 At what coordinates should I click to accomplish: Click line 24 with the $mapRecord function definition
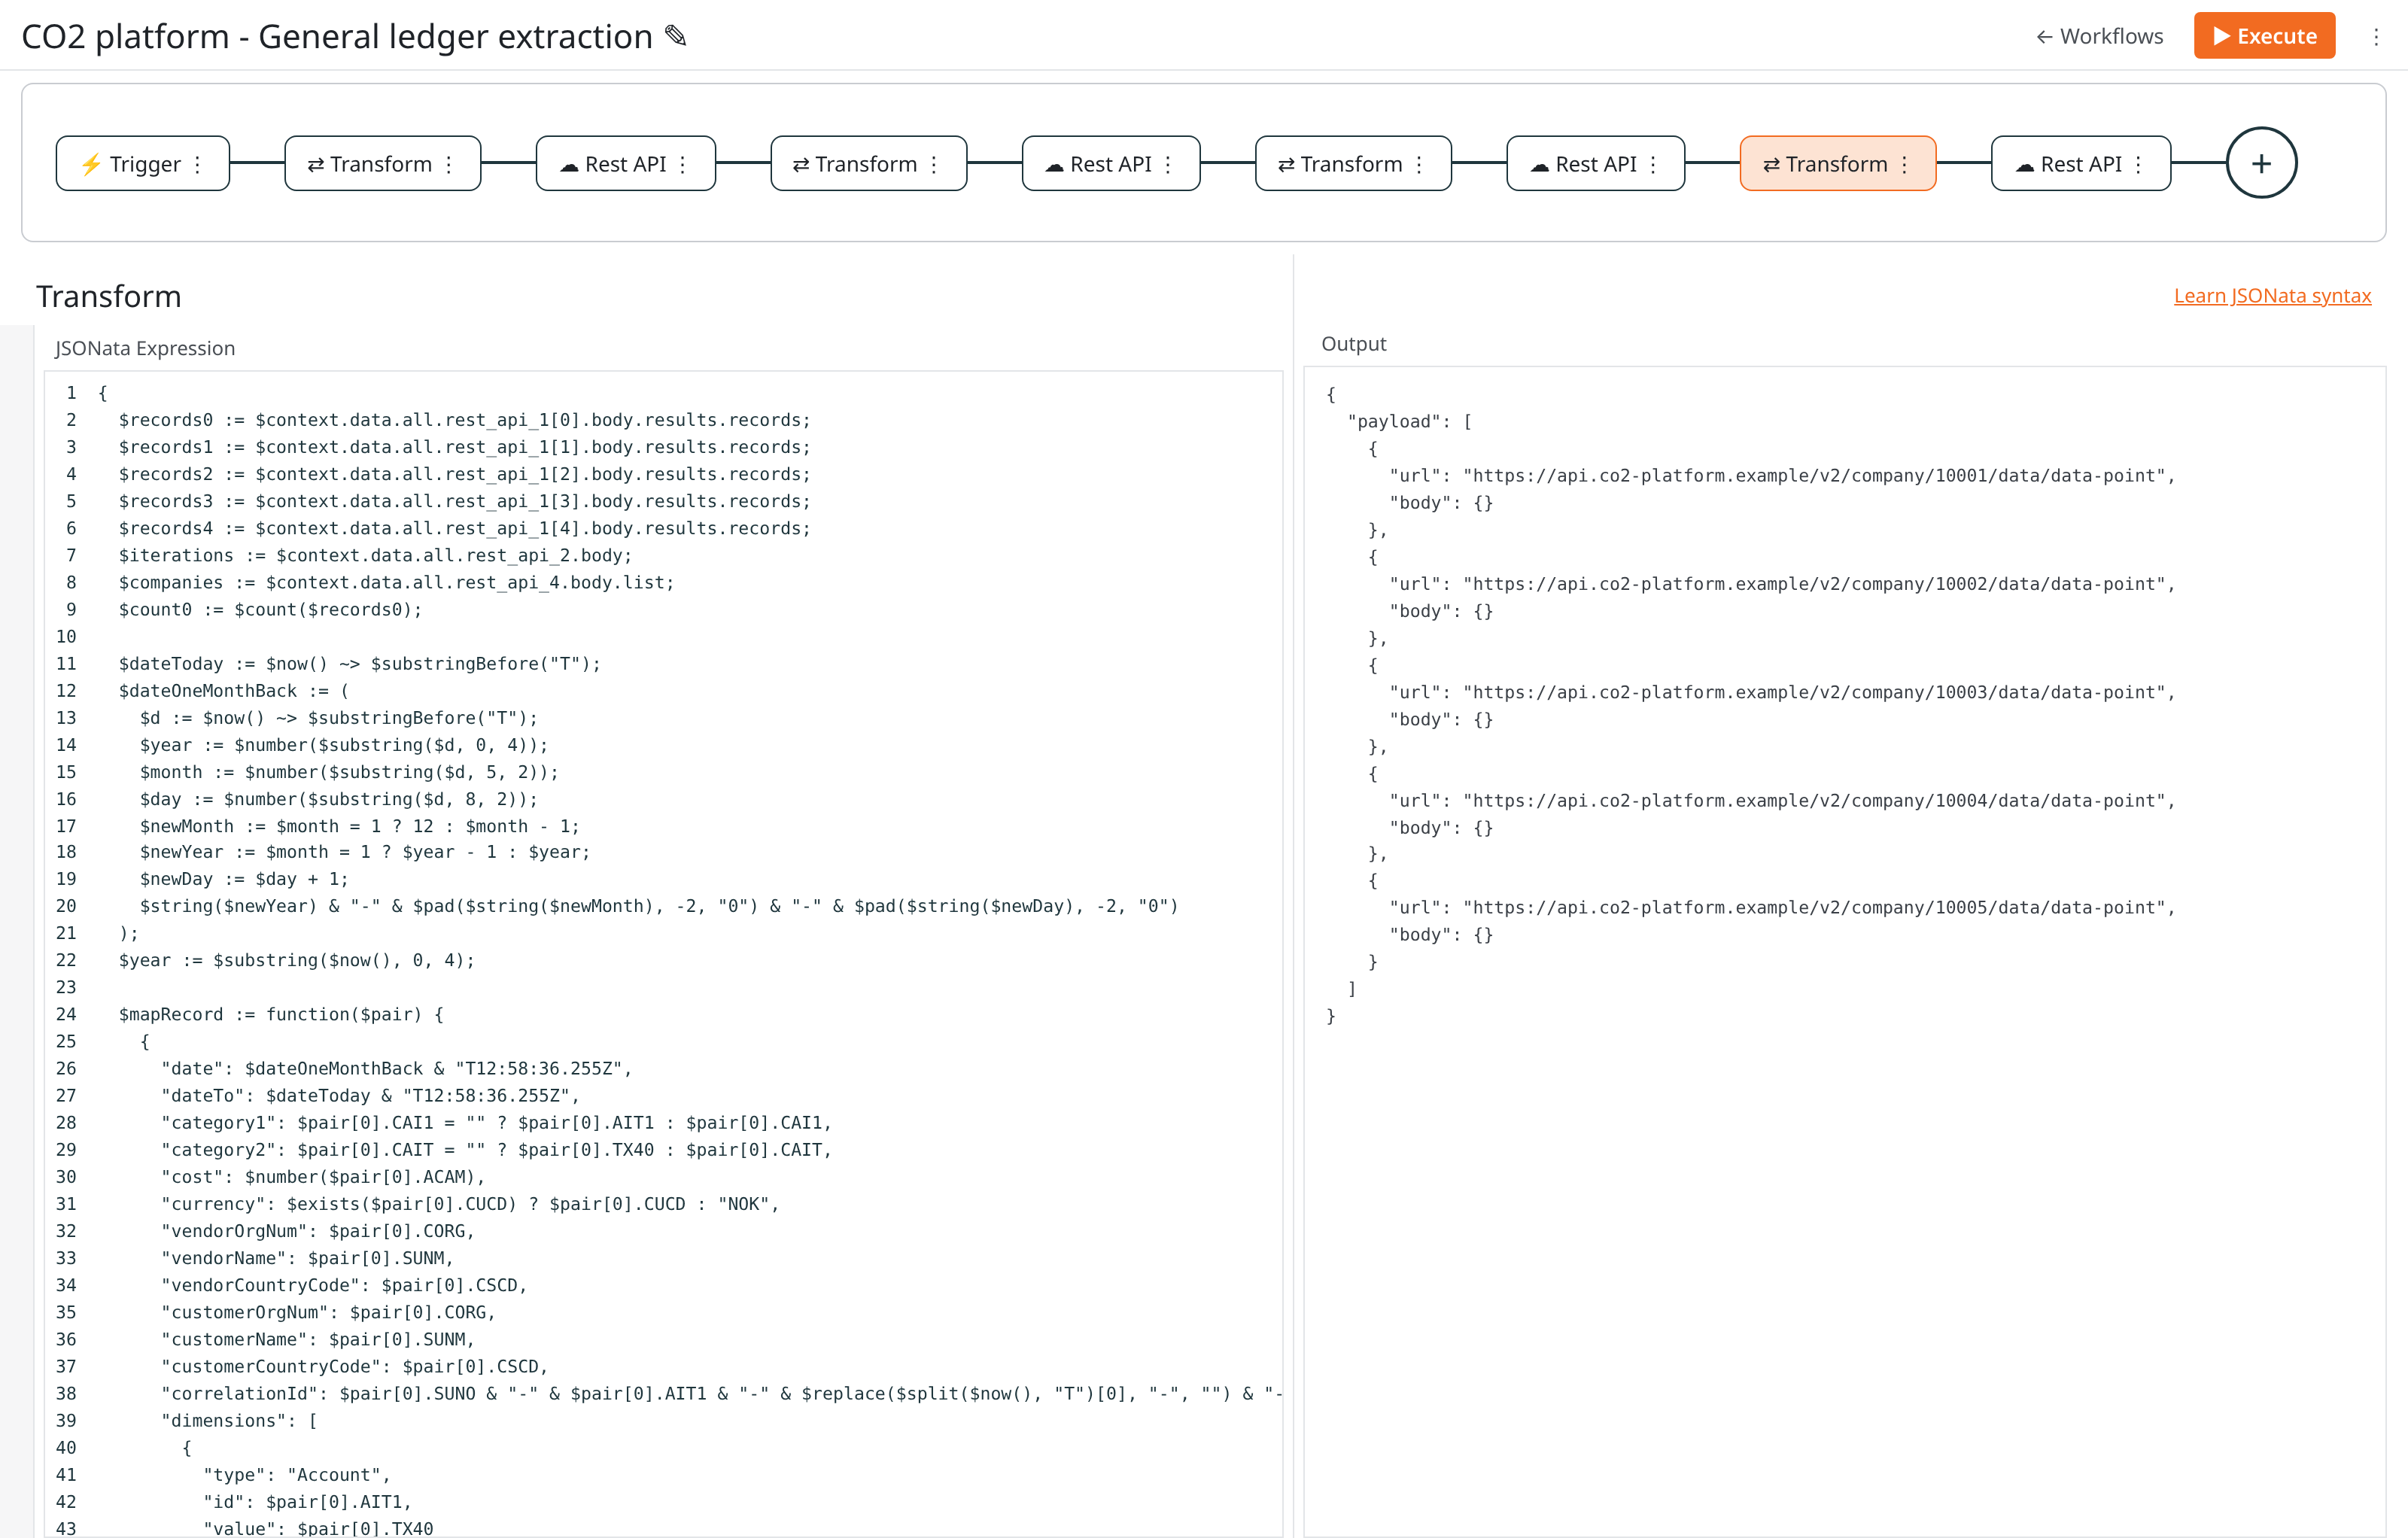click(281, 1014)
